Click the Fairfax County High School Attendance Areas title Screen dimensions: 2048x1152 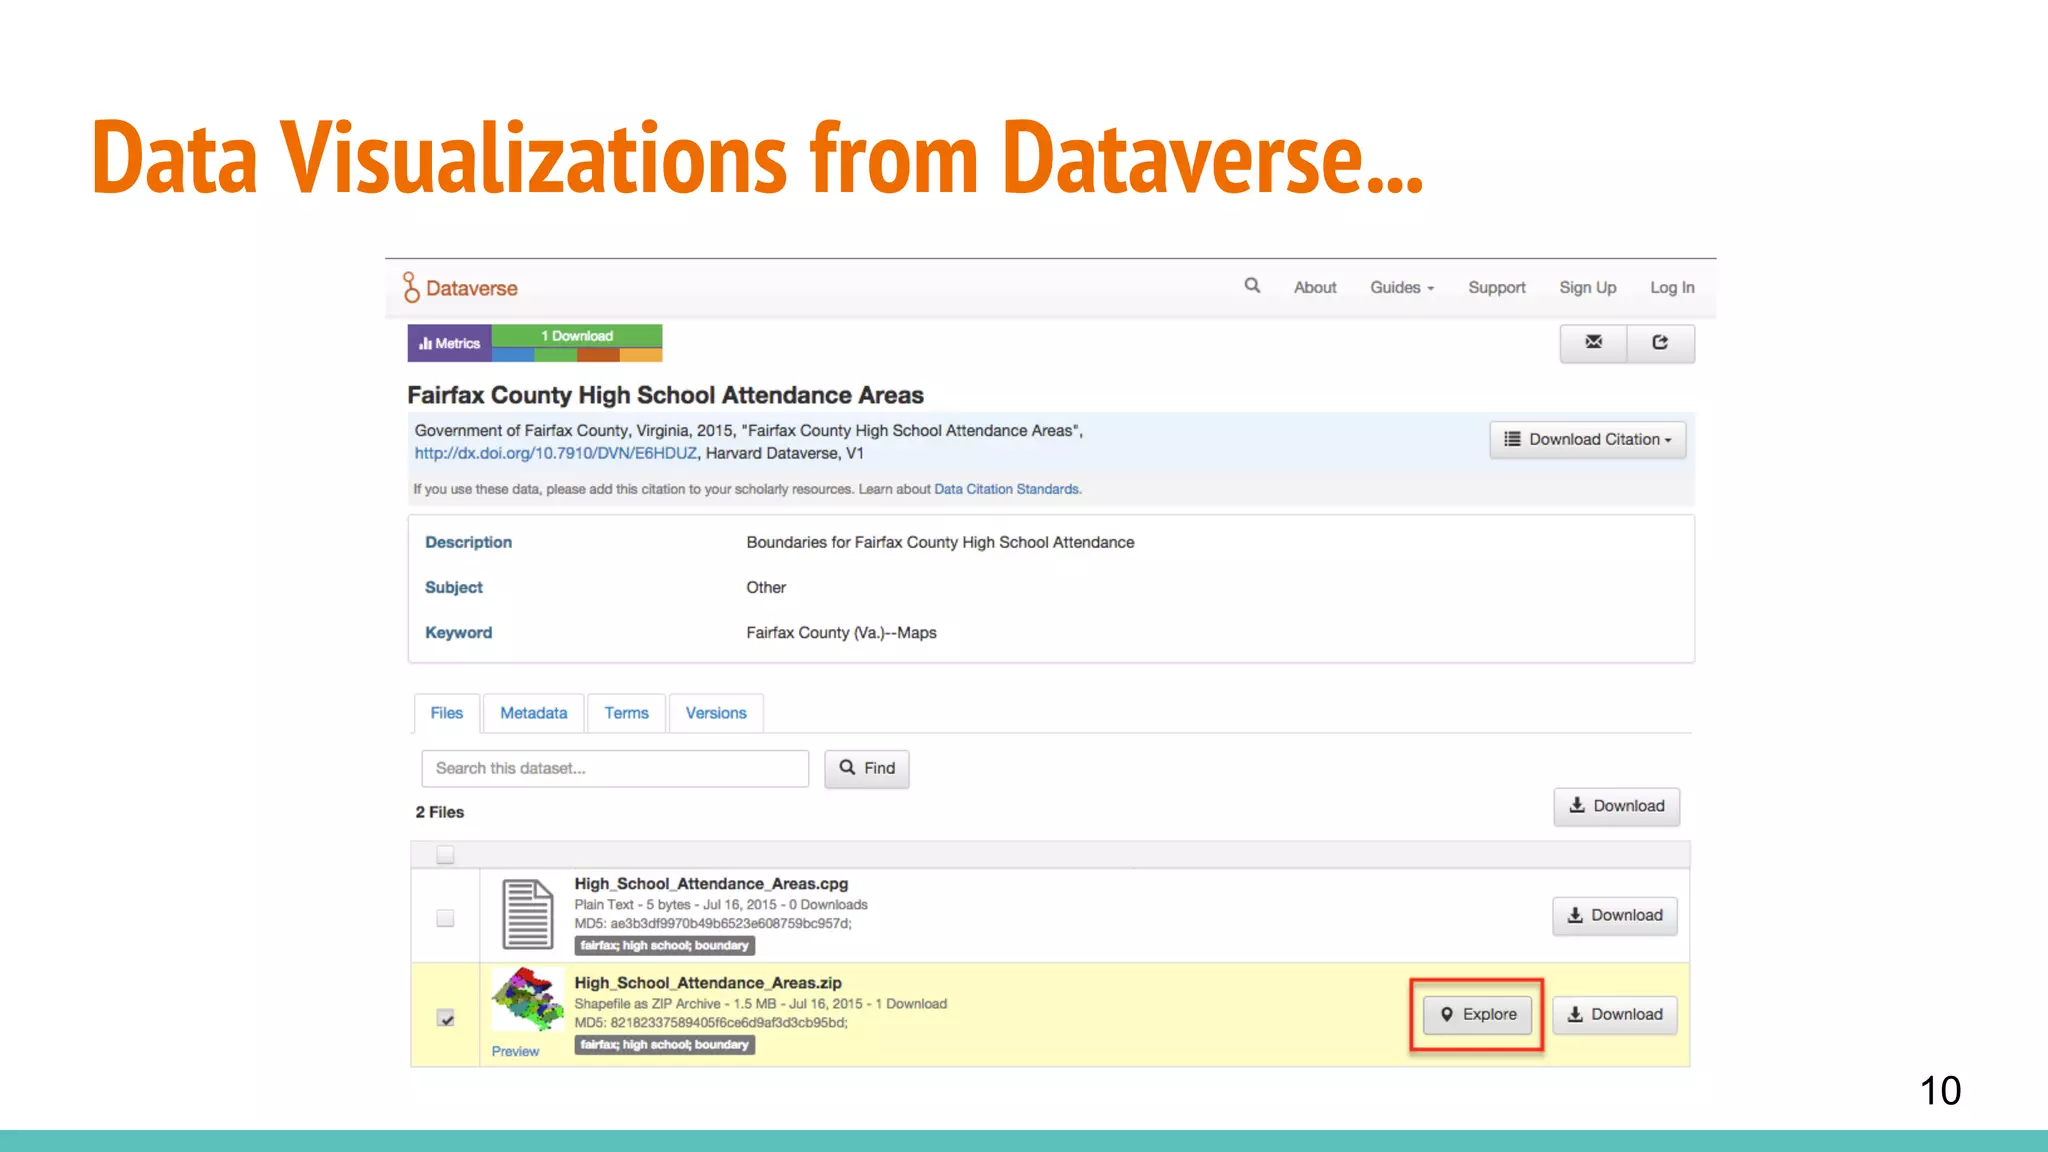point(665,395)
